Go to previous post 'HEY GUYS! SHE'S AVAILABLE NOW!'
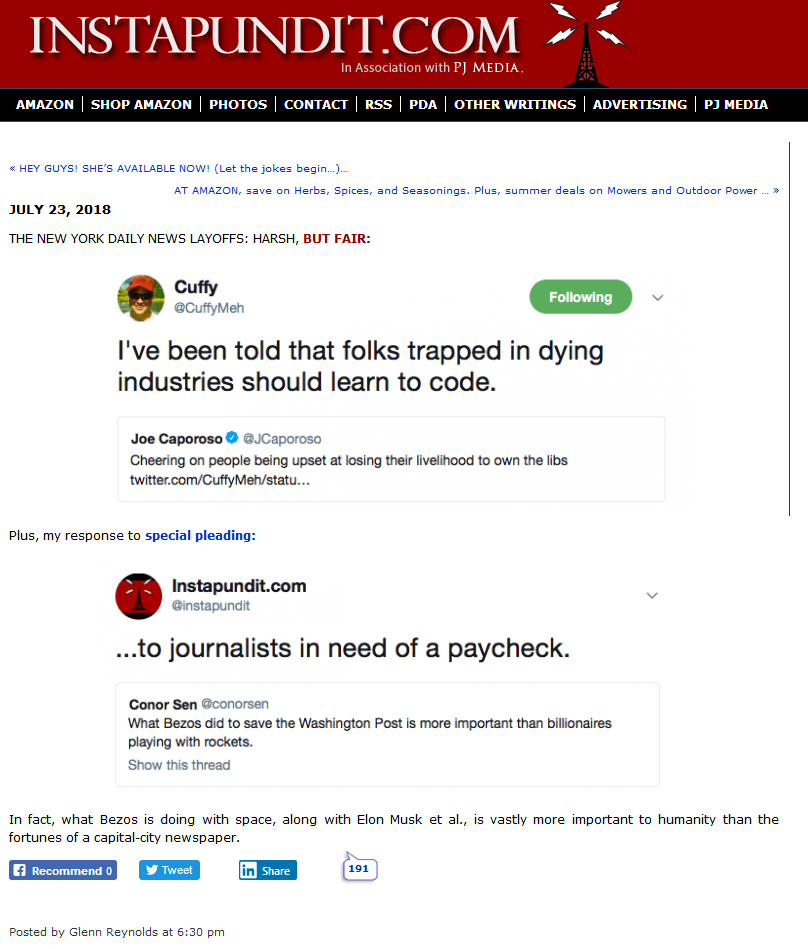The width and height of the screenshot is (808, 949). 183,168
